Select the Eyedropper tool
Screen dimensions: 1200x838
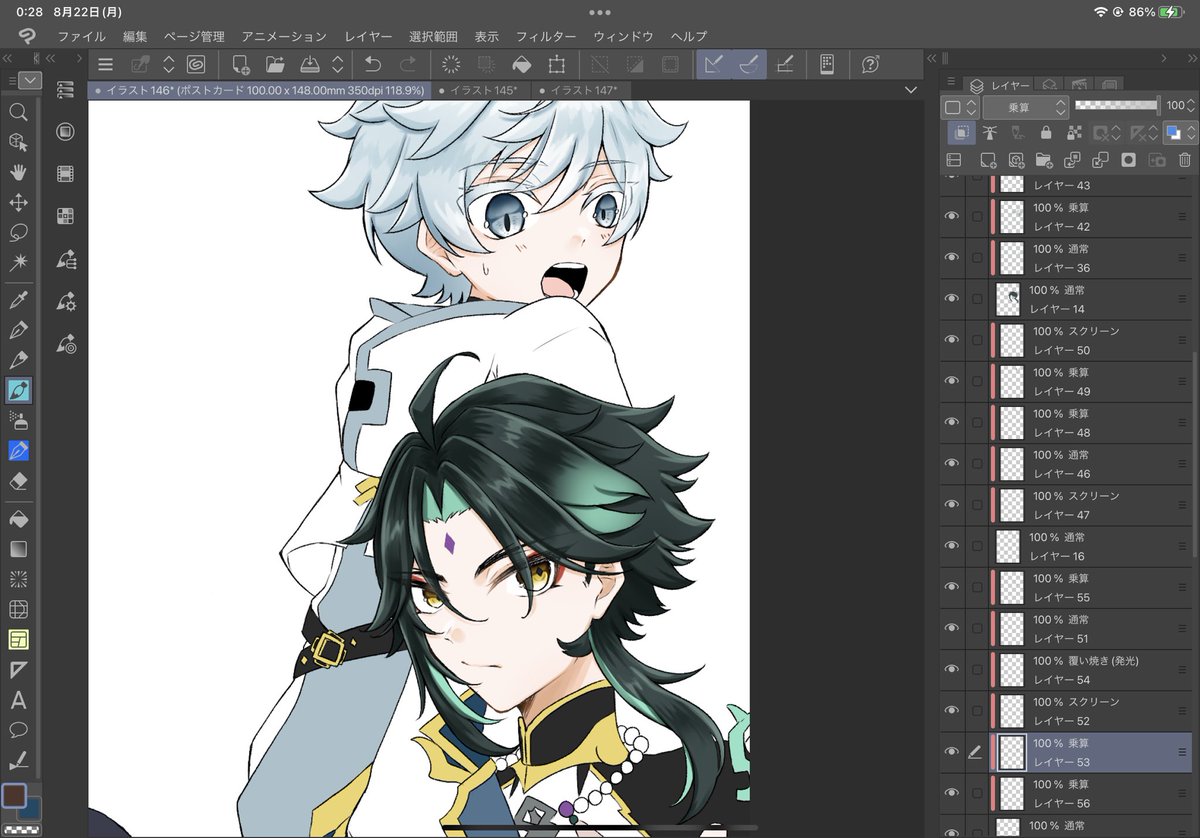18,299
